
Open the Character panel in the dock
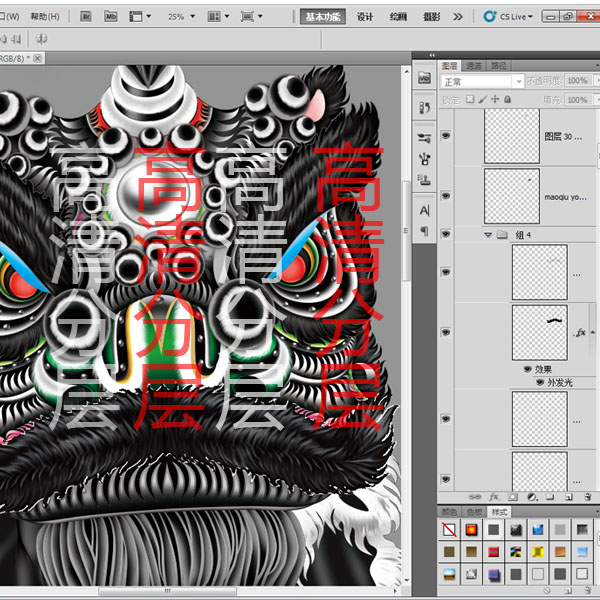(x=424, y=210)
